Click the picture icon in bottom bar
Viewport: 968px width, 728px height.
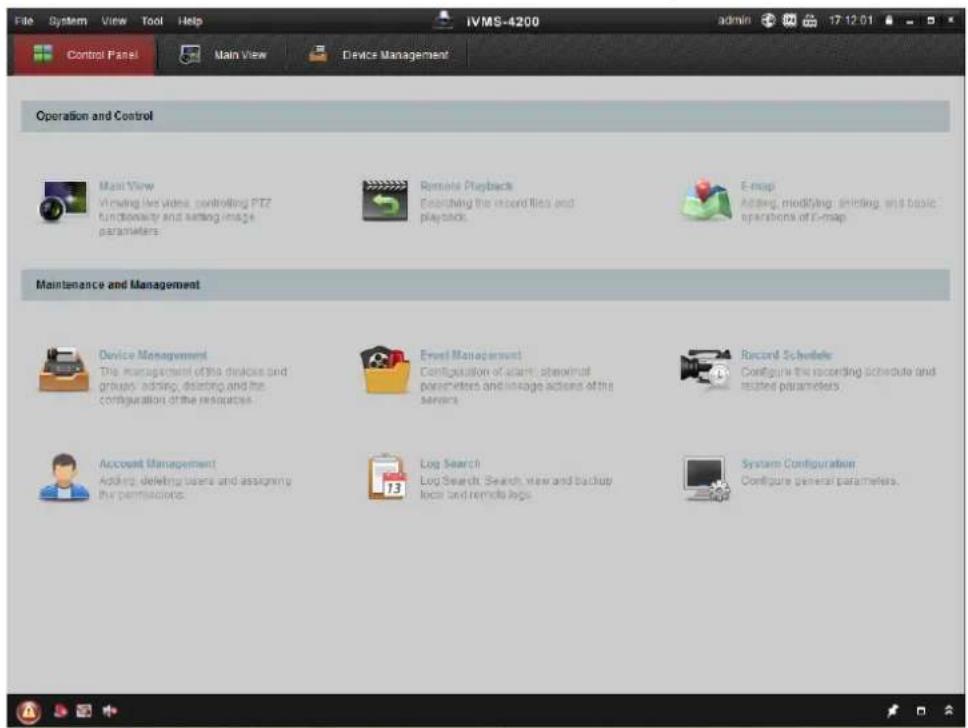[84, 711]
